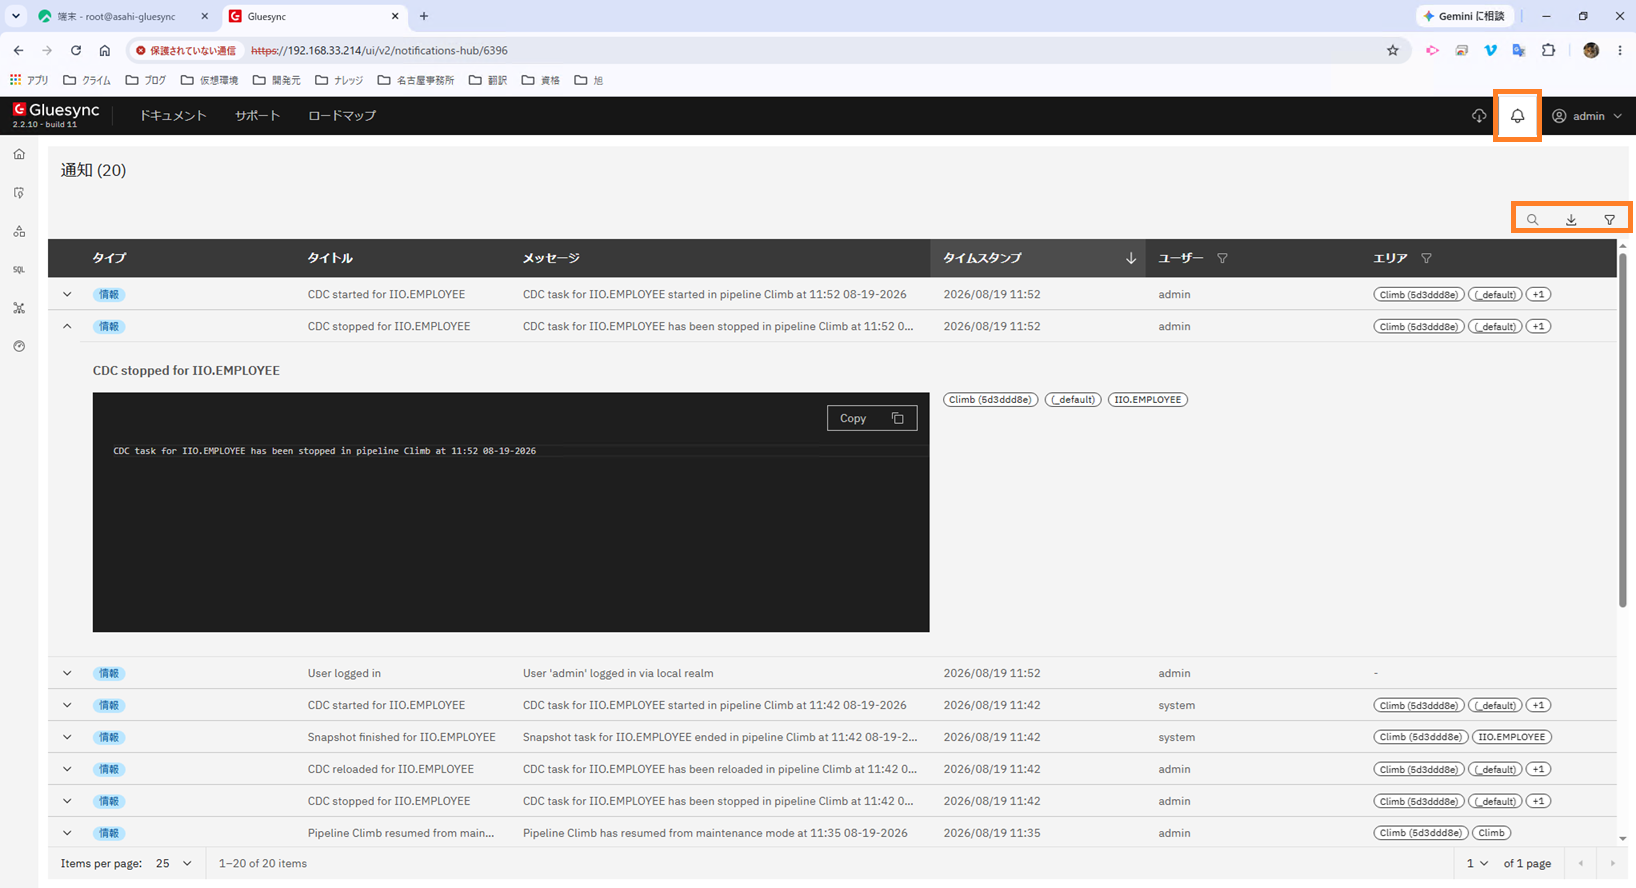Filter by area column funnel icon
This screenshot has height=888, width=1636.
pos(1426,258)
